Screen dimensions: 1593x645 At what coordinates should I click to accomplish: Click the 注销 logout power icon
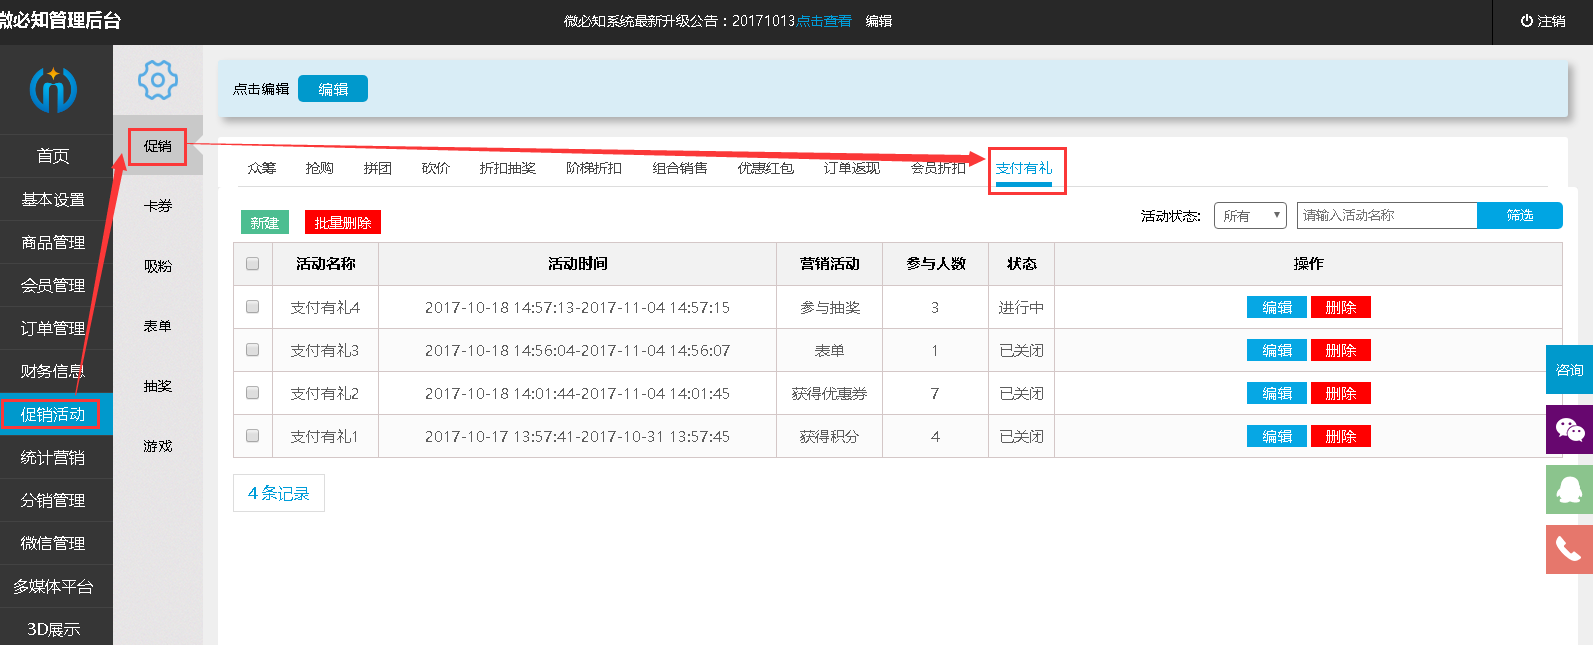[x=1526, y=21]
